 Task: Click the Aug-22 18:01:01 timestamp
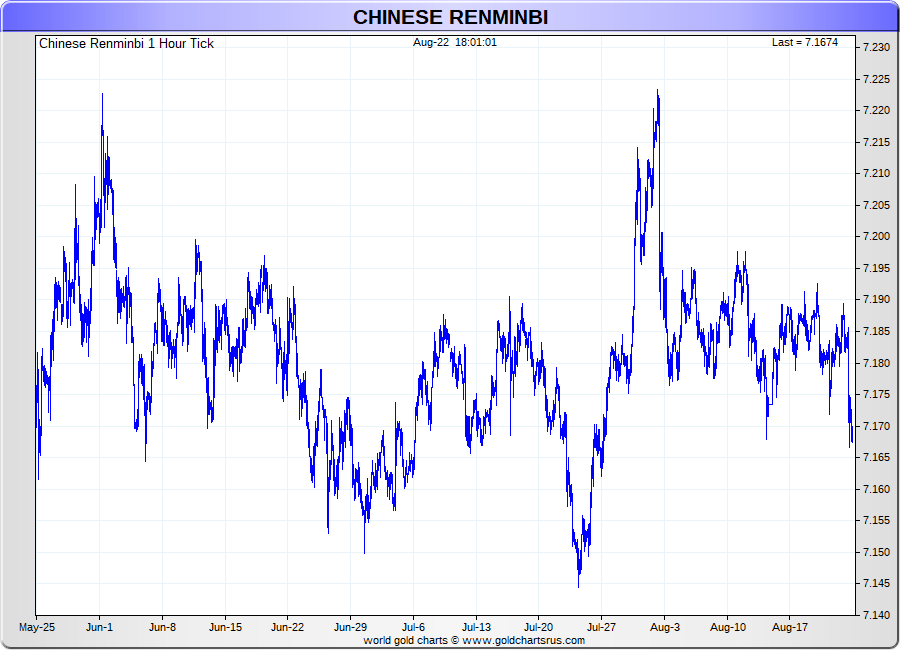click(x=455, y=42)
